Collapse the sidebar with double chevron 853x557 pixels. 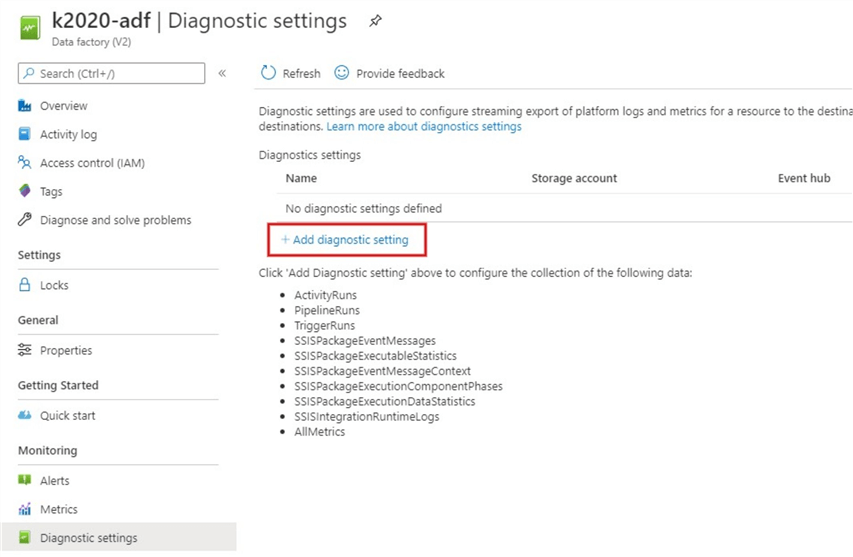click(x=222, y=73)
